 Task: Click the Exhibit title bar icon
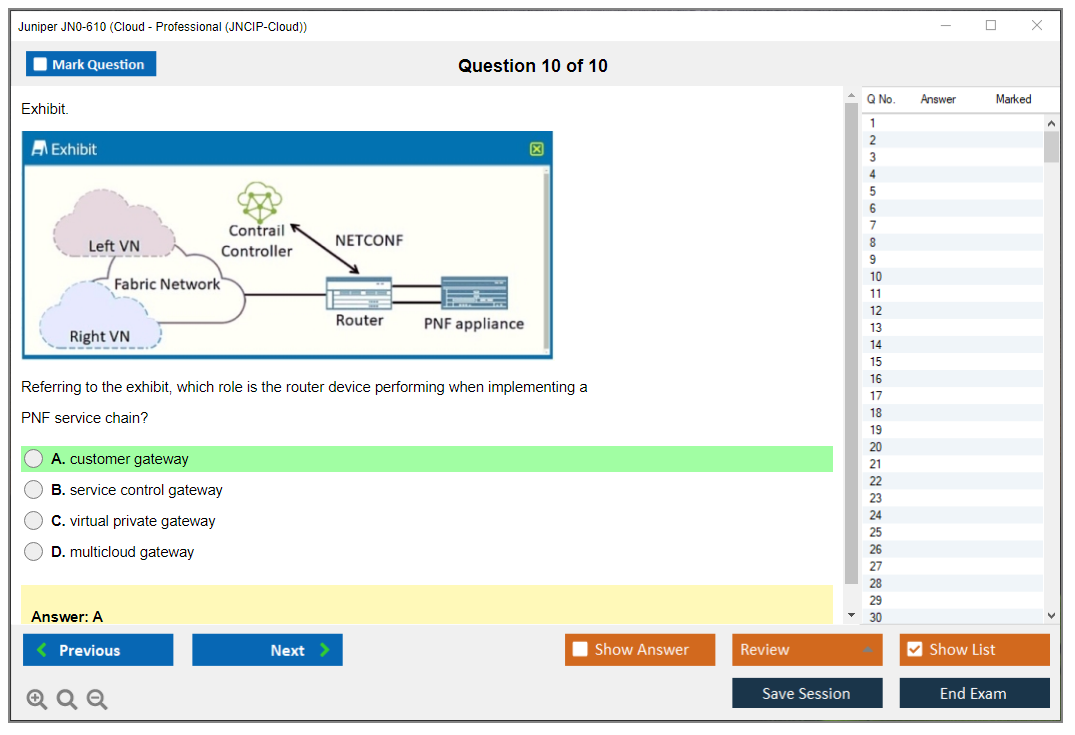[40, 149]
